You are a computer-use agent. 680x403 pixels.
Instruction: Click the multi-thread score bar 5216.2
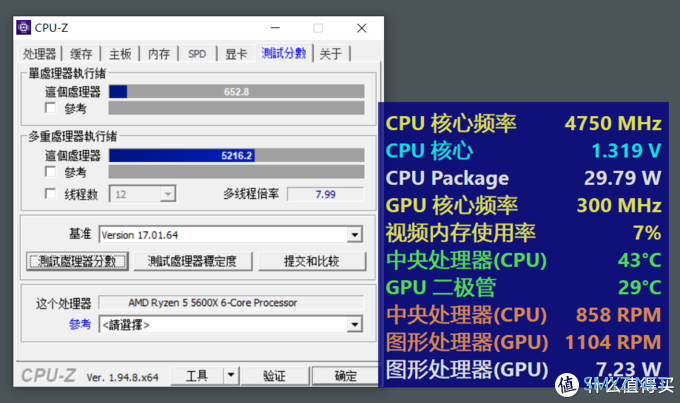[x=236, y=155]
